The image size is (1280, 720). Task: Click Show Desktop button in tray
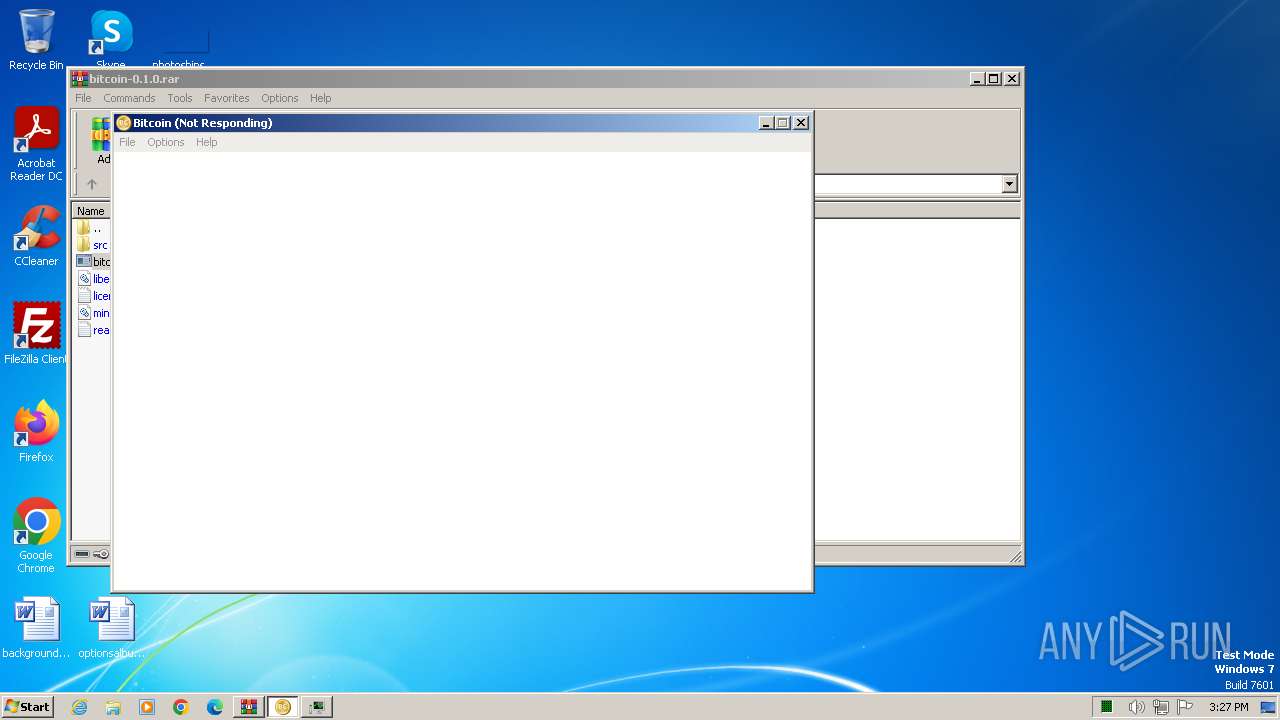1269,707
